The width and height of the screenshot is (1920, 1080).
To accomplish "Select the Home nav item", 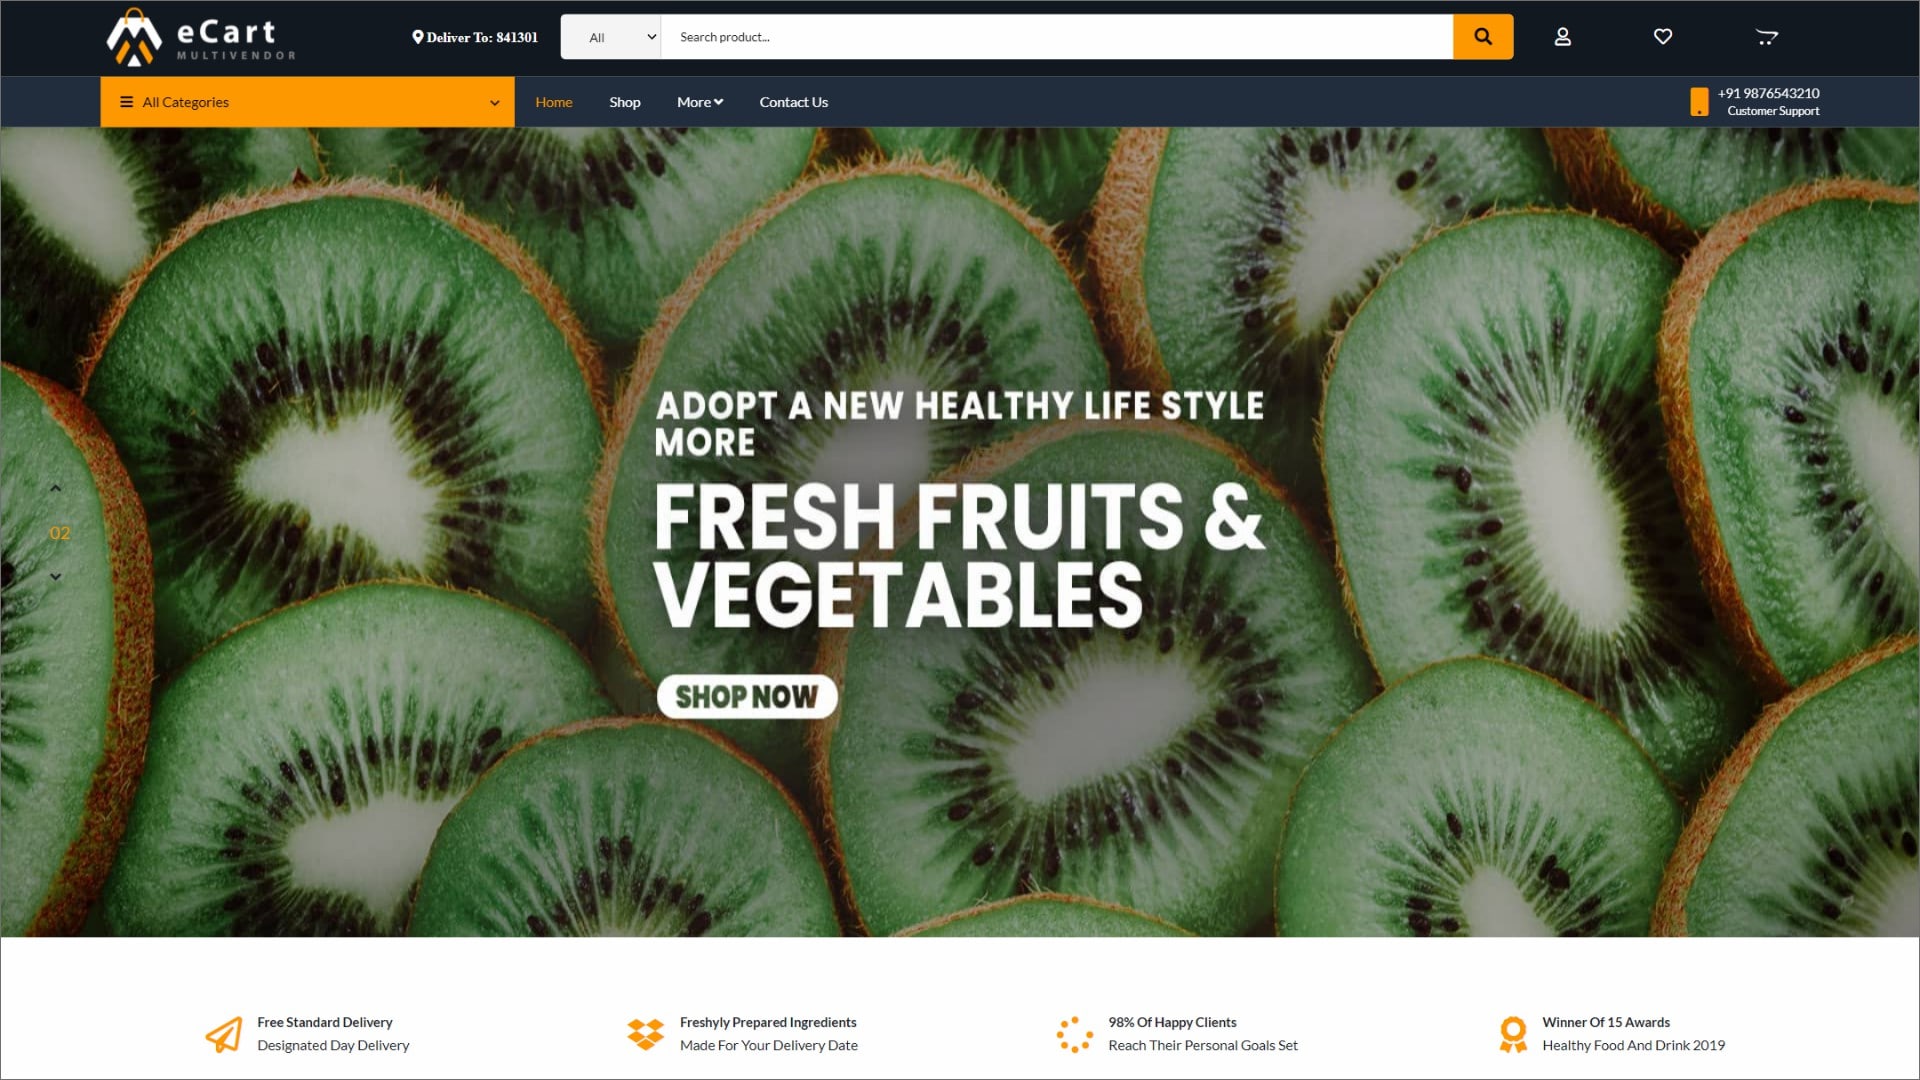I will [x=554, y=102].
